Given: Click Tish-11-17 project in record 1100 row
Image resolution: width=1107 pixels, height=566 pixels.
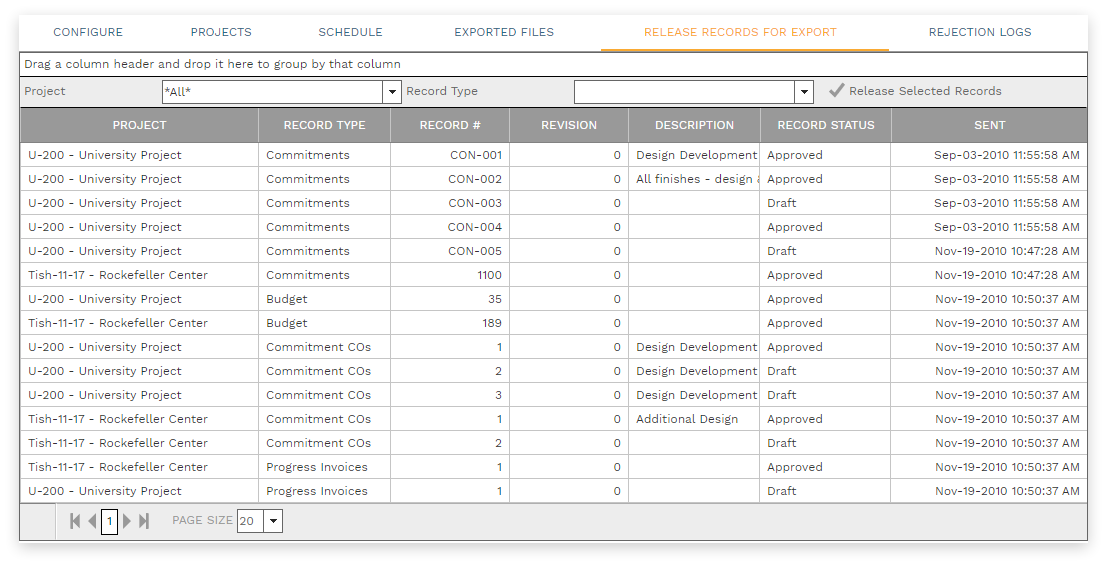Looking at the screenshot, I should pyautogui.click(x=118, y=275).
